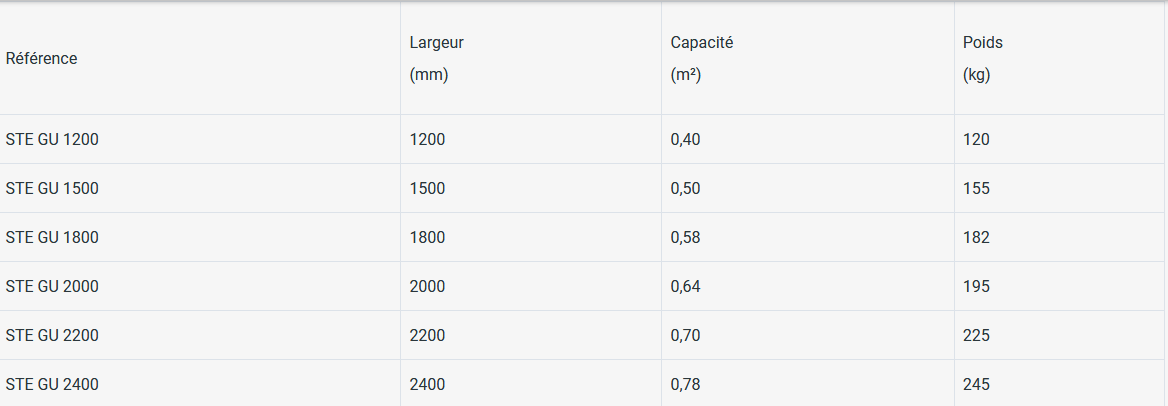Click the 0,40 capacity value
This screenshot has width=1168, height=406.
(685, 140)
